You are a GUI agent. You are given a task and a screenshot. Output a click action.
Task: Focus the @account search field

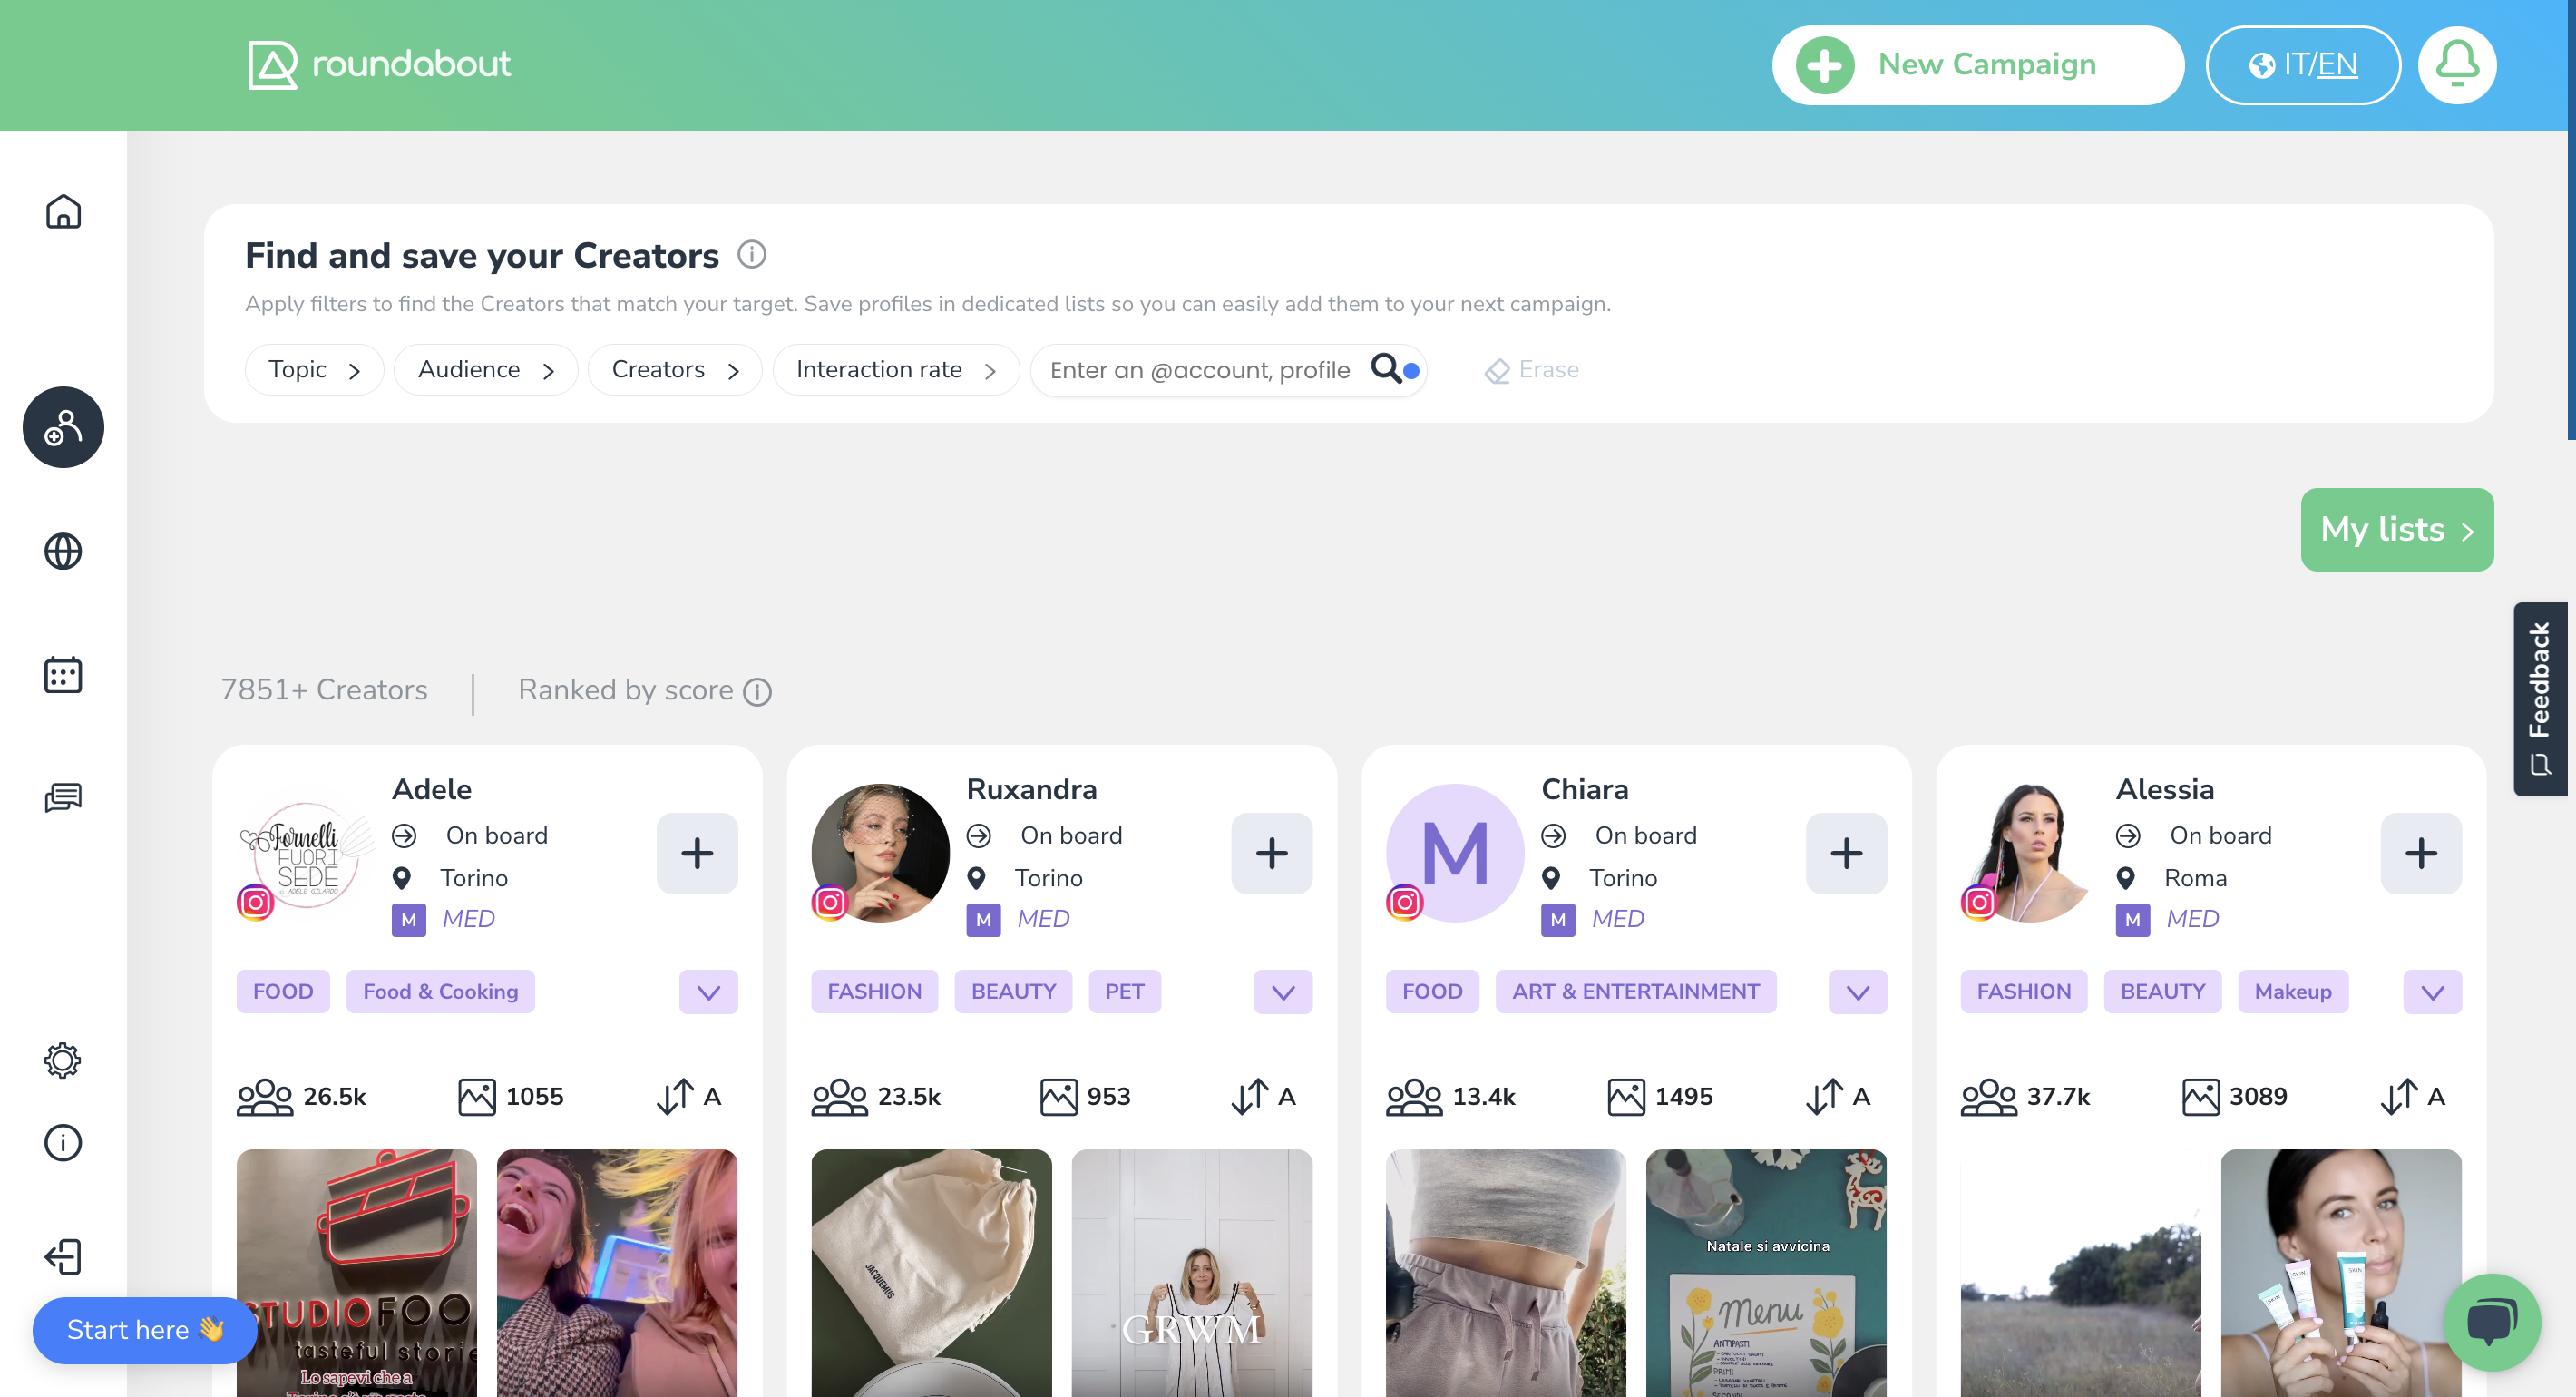1201,370
